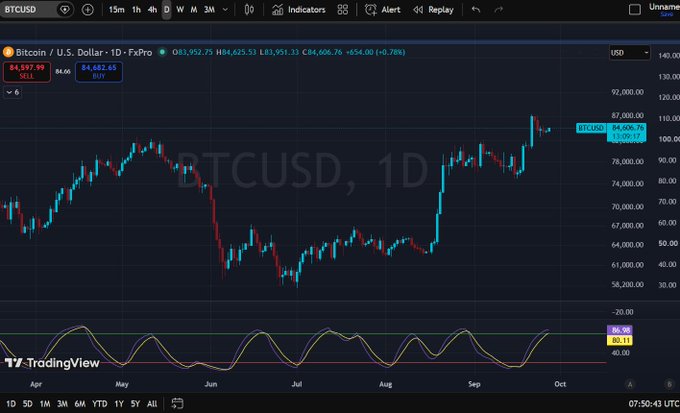
Task: Open the go-to-date calendar icon
Action: pos(177,403)
